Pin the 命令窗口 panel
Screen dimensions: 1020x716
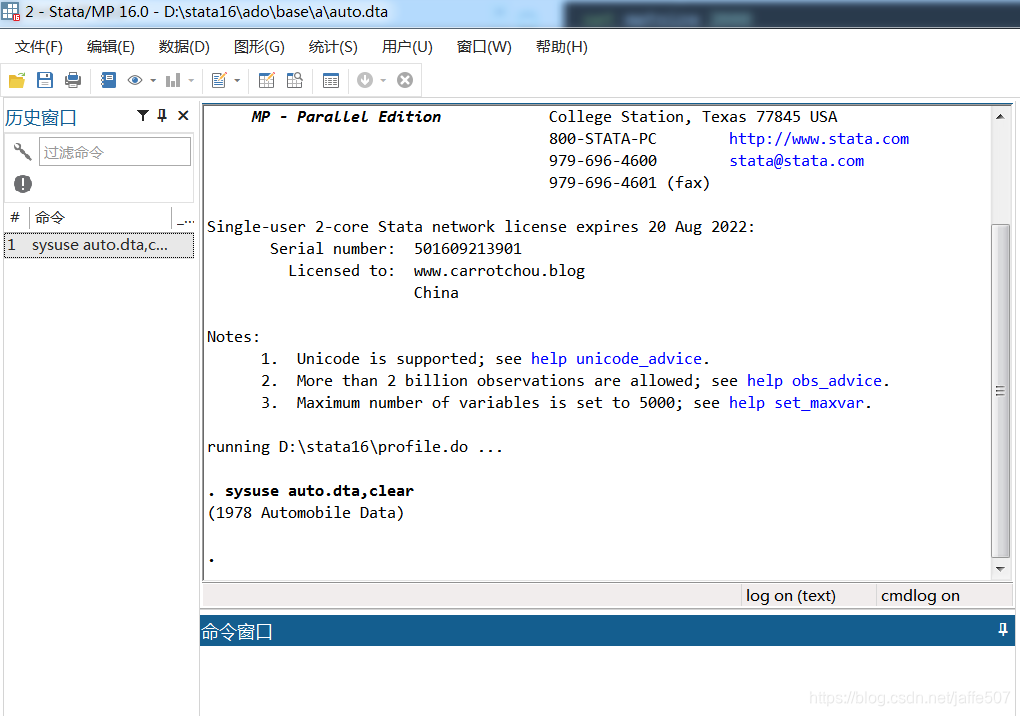pos(1002,630)
